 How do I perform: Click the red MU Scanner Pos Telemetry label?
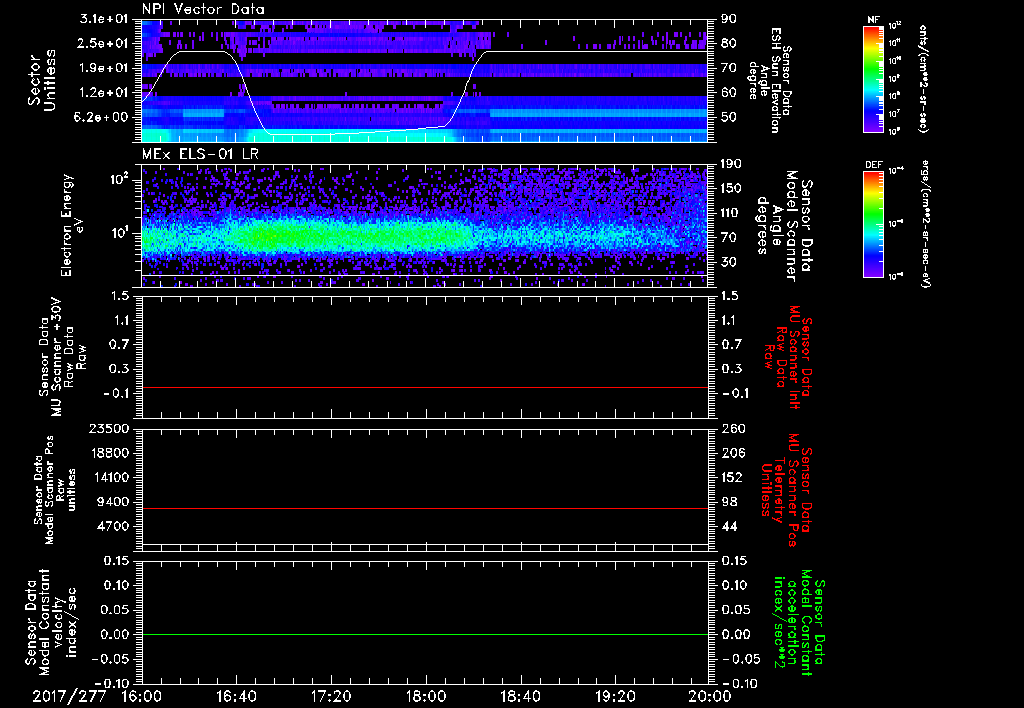click(788, 490)
